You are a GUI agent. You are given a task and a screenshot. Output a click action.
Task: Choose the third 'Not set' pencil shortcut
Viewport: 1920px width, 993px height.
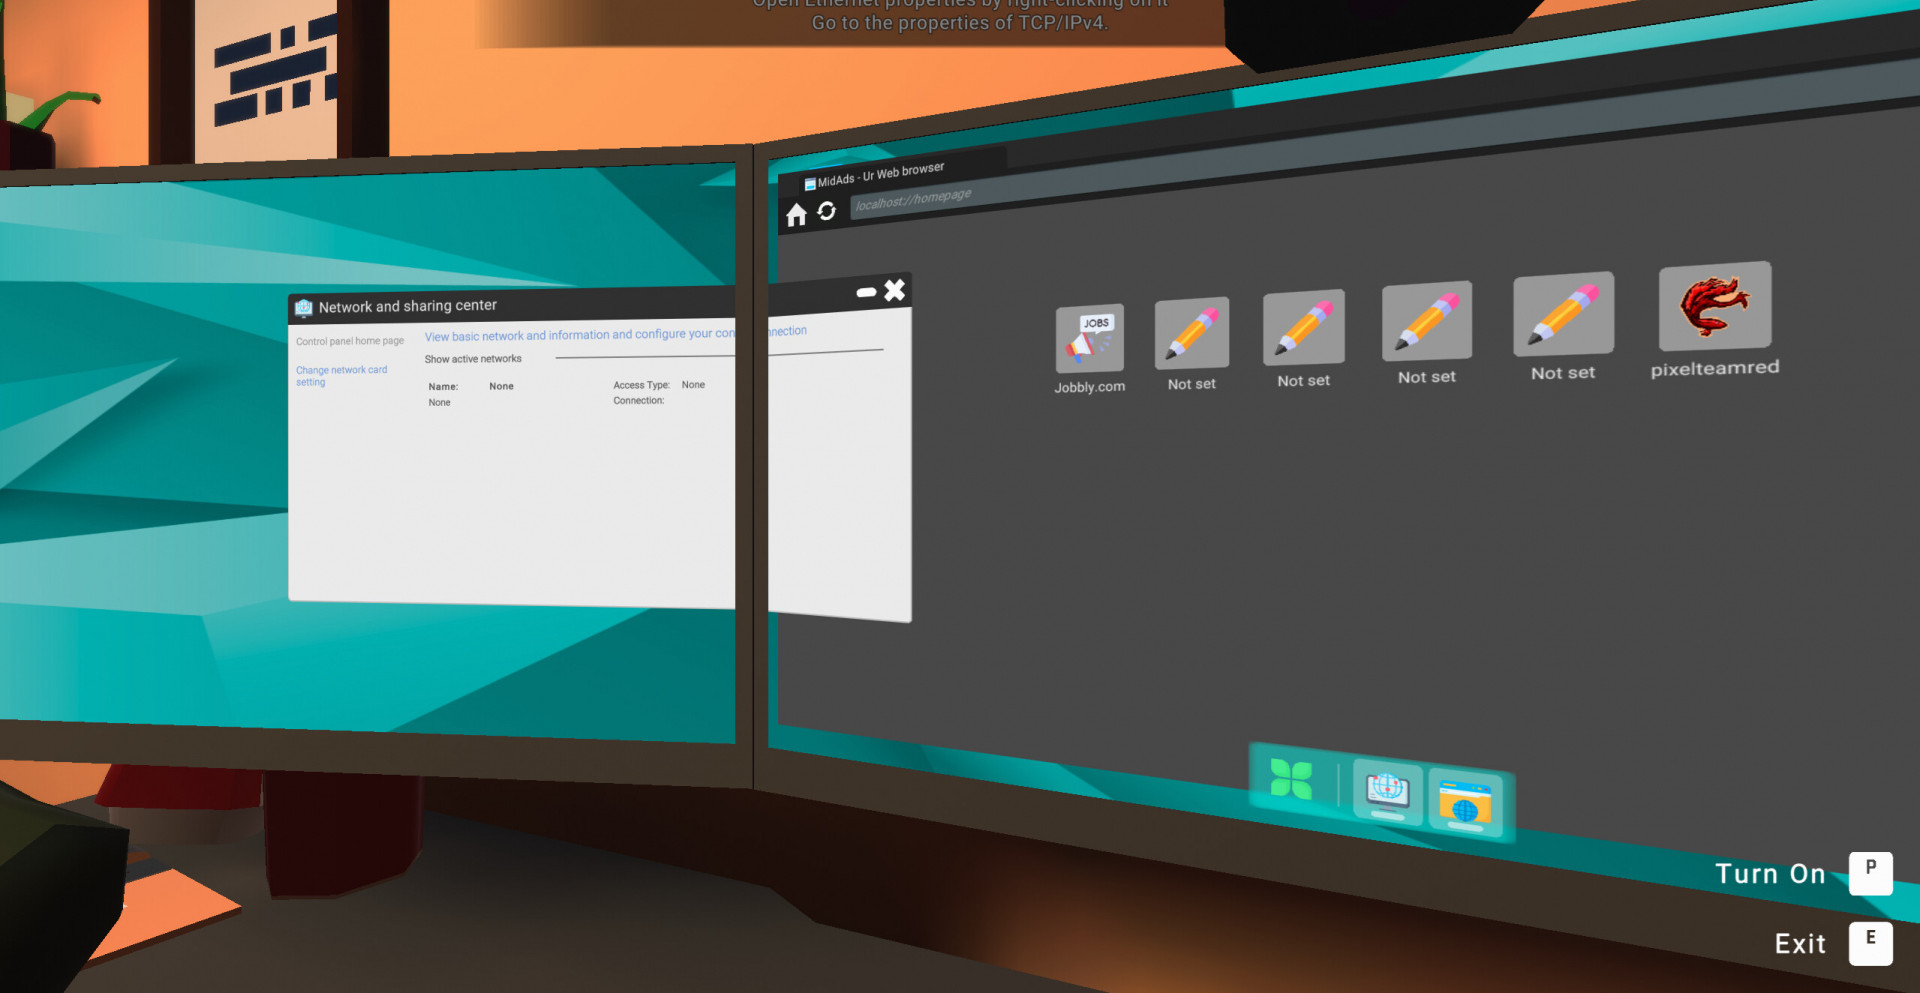pyautogui.click(x=1426, y=321)
